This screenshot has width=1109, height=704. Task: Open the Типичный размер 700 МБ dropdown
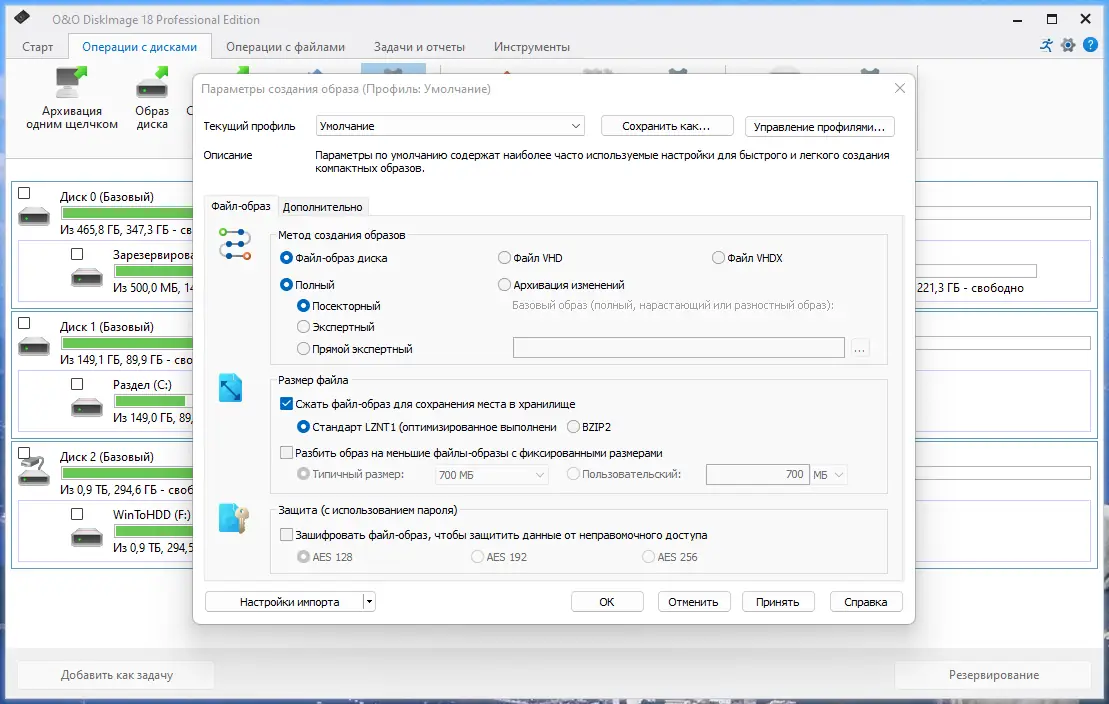491,475
